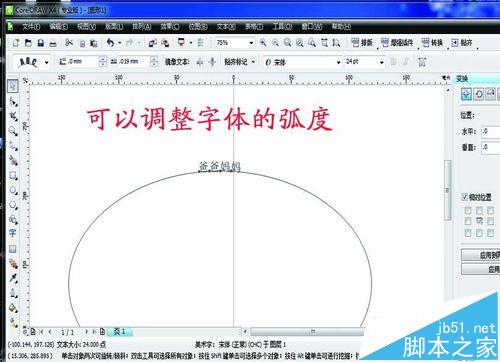Click the Save icon in toolbar
This screenshot has width=500, height=362.
pyautogui.click(x=41, y=43)
